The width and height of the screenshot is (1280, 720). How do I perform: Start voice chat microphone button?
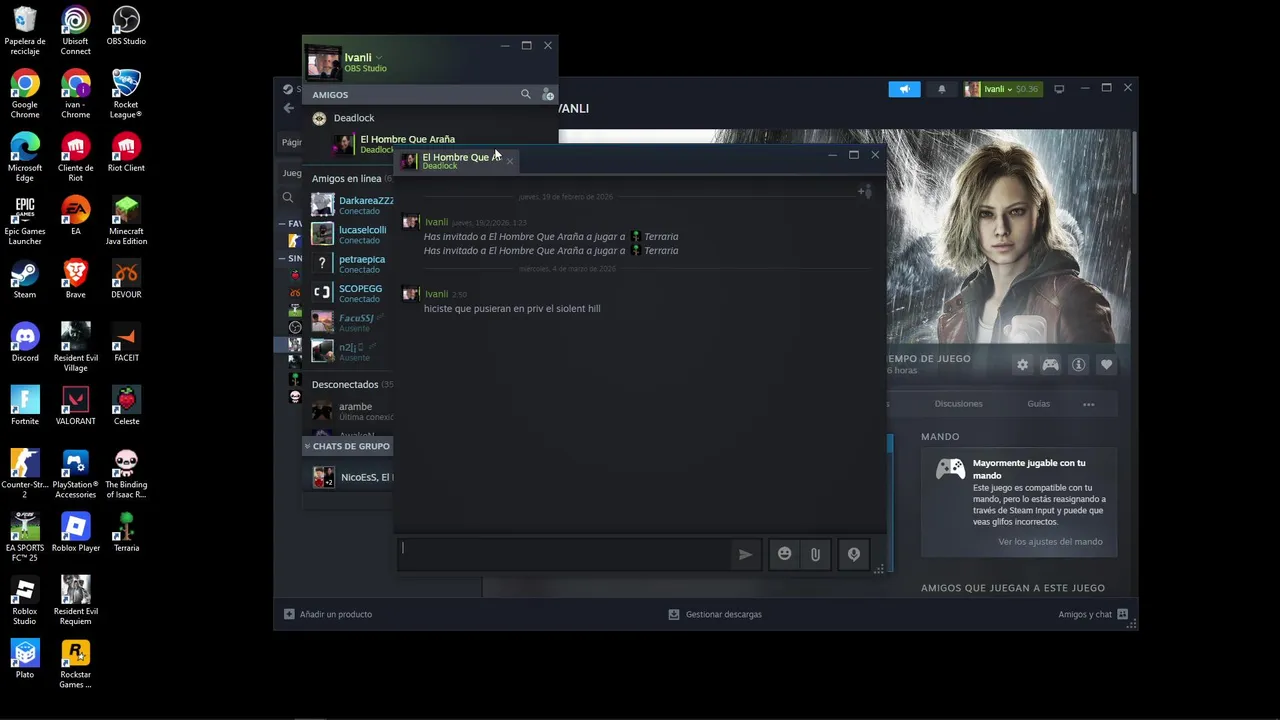point(853,554)
